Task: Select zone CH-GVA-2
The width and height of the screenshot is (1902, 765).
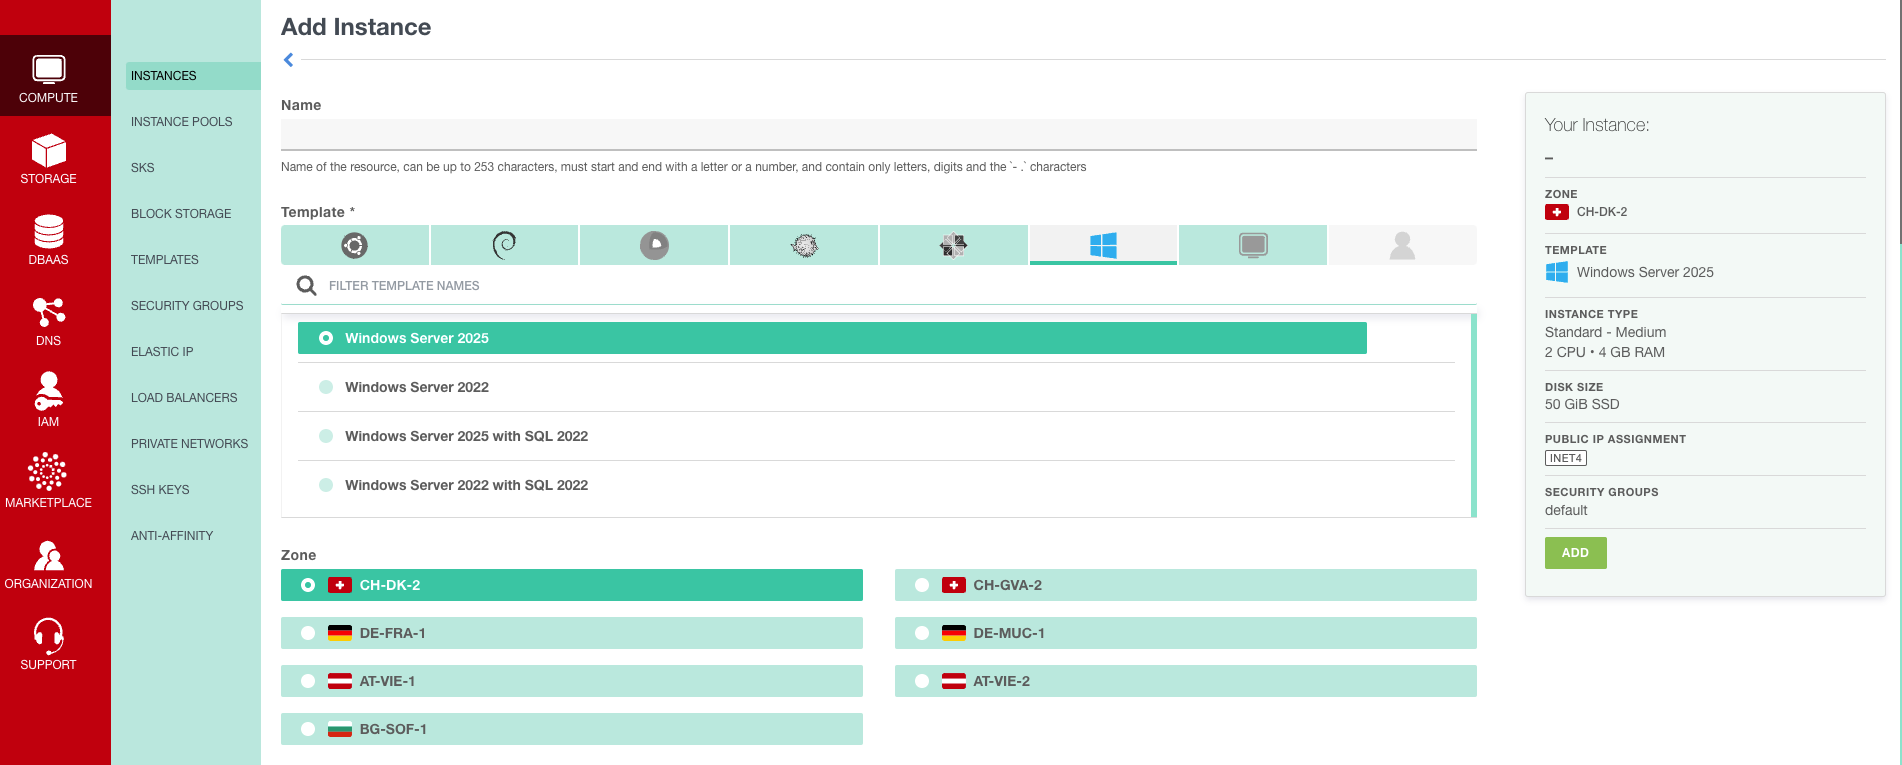Action: (1186, 585)
